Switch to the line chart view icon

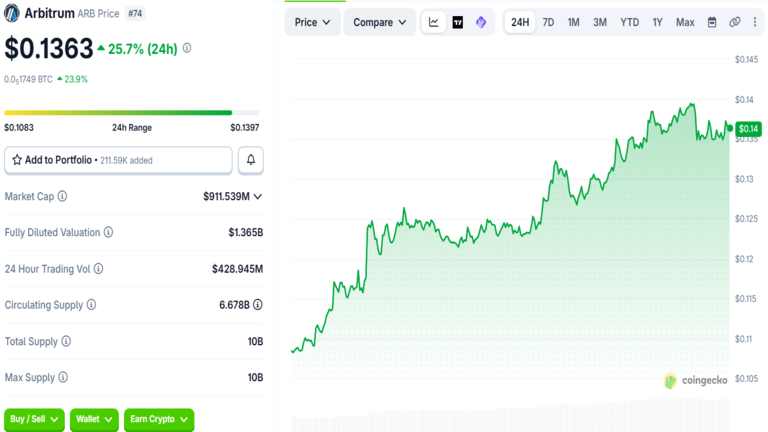433,22
